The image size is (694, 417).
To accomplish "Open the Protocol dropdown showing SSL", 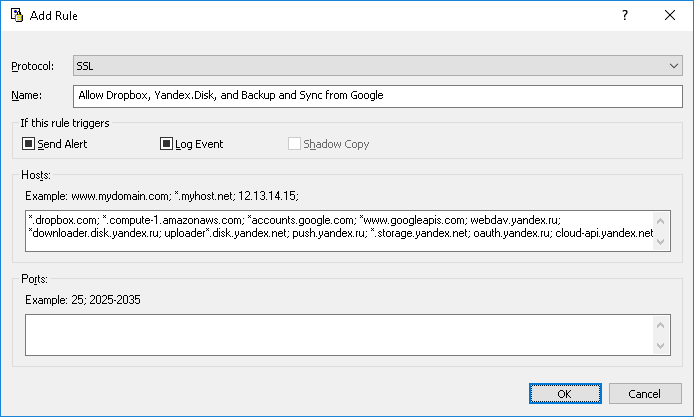I will 377,66.
